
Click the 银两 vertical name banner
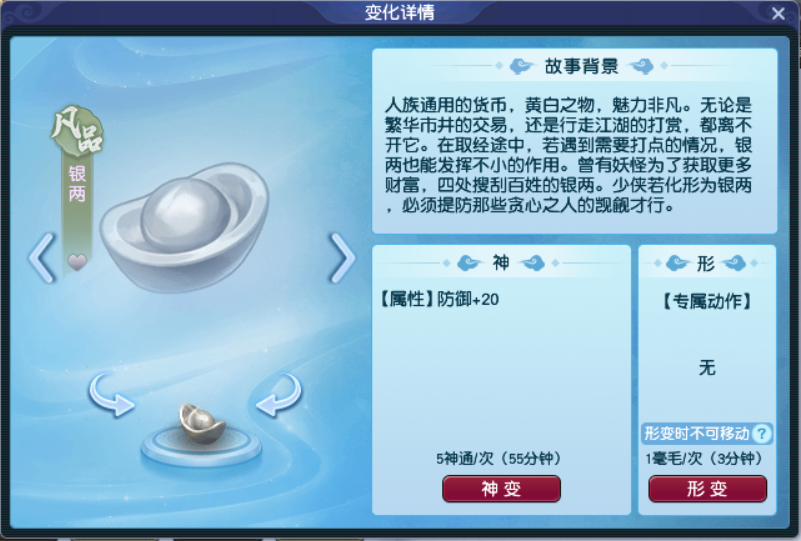click(x=77, y=184)
